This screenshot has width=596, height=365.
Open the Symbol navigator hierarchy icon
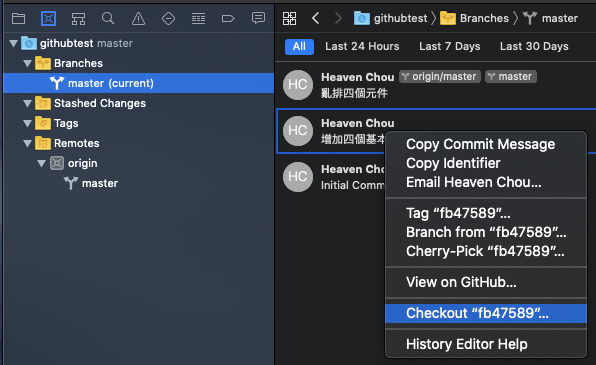coord(78,18)
